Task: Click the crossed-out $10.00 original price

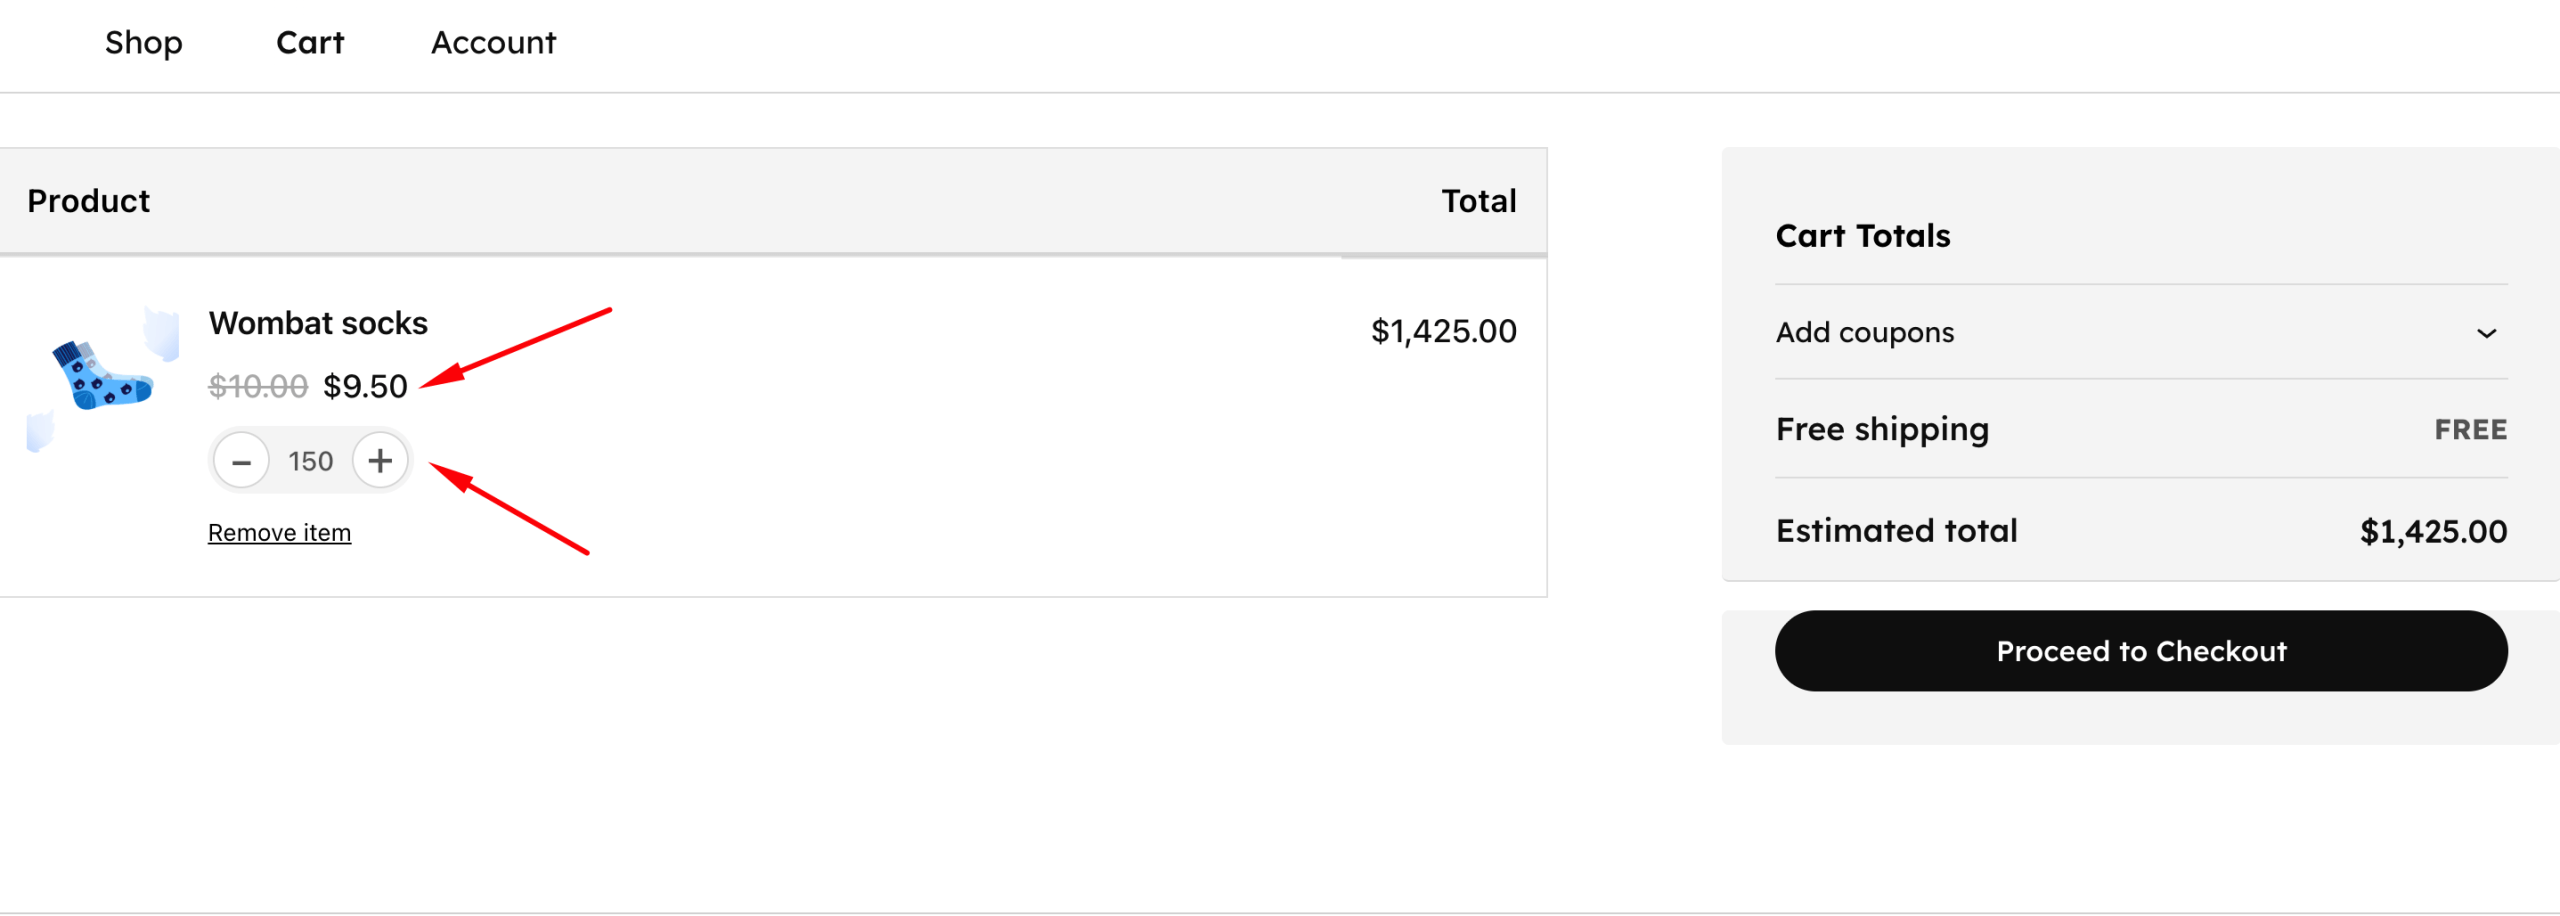Action: 258,386
